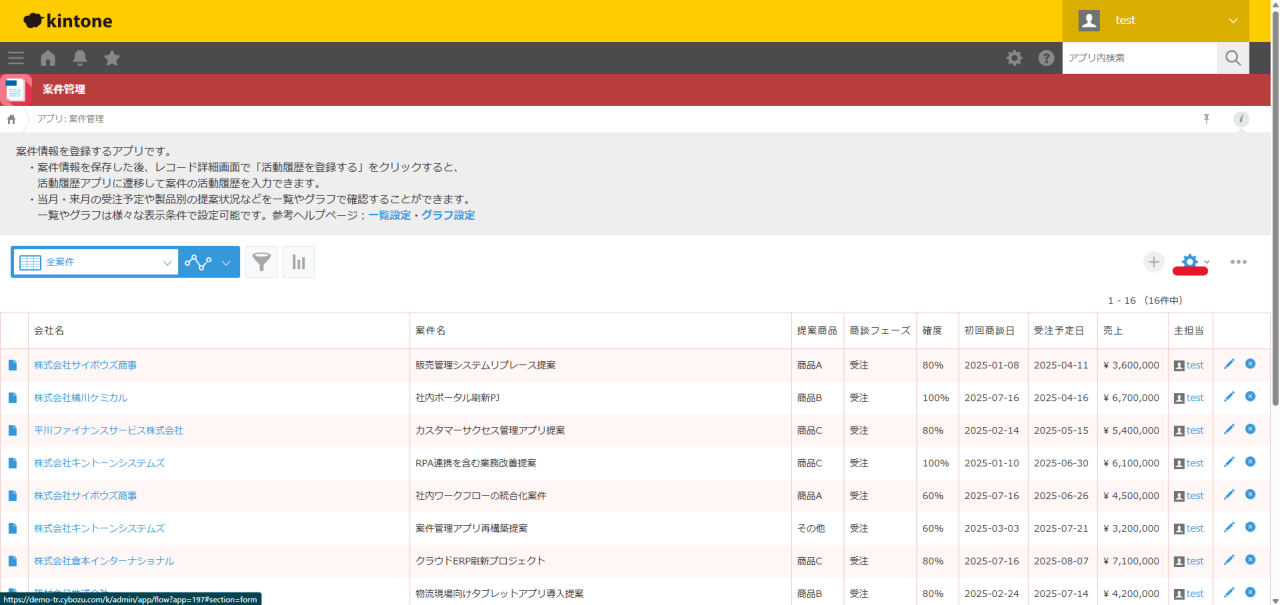Edit the 株式会社横川ケミカル record with pencil
This screenshot has width=1280, height=605.
[1229, 397]
